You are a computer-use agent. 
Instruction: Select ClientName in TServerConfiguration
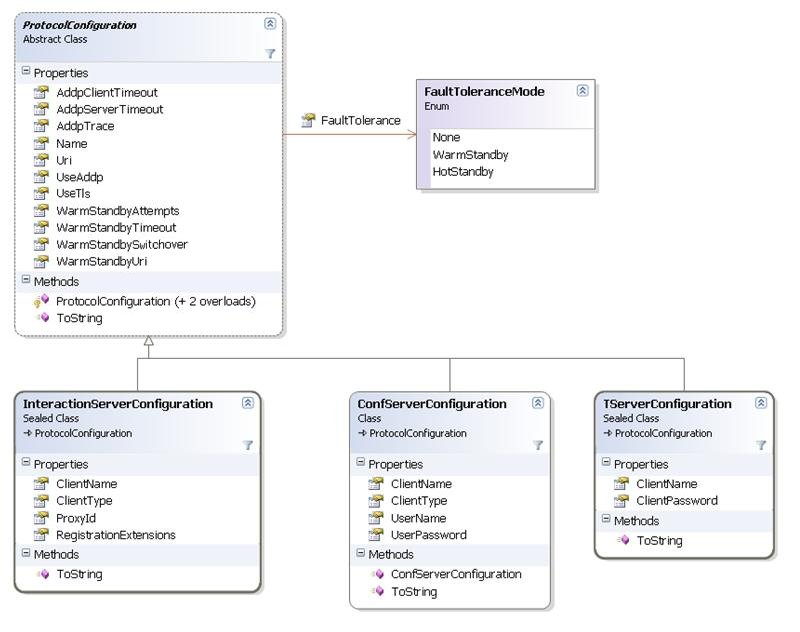pyautogui.click(x=667, y=484)
